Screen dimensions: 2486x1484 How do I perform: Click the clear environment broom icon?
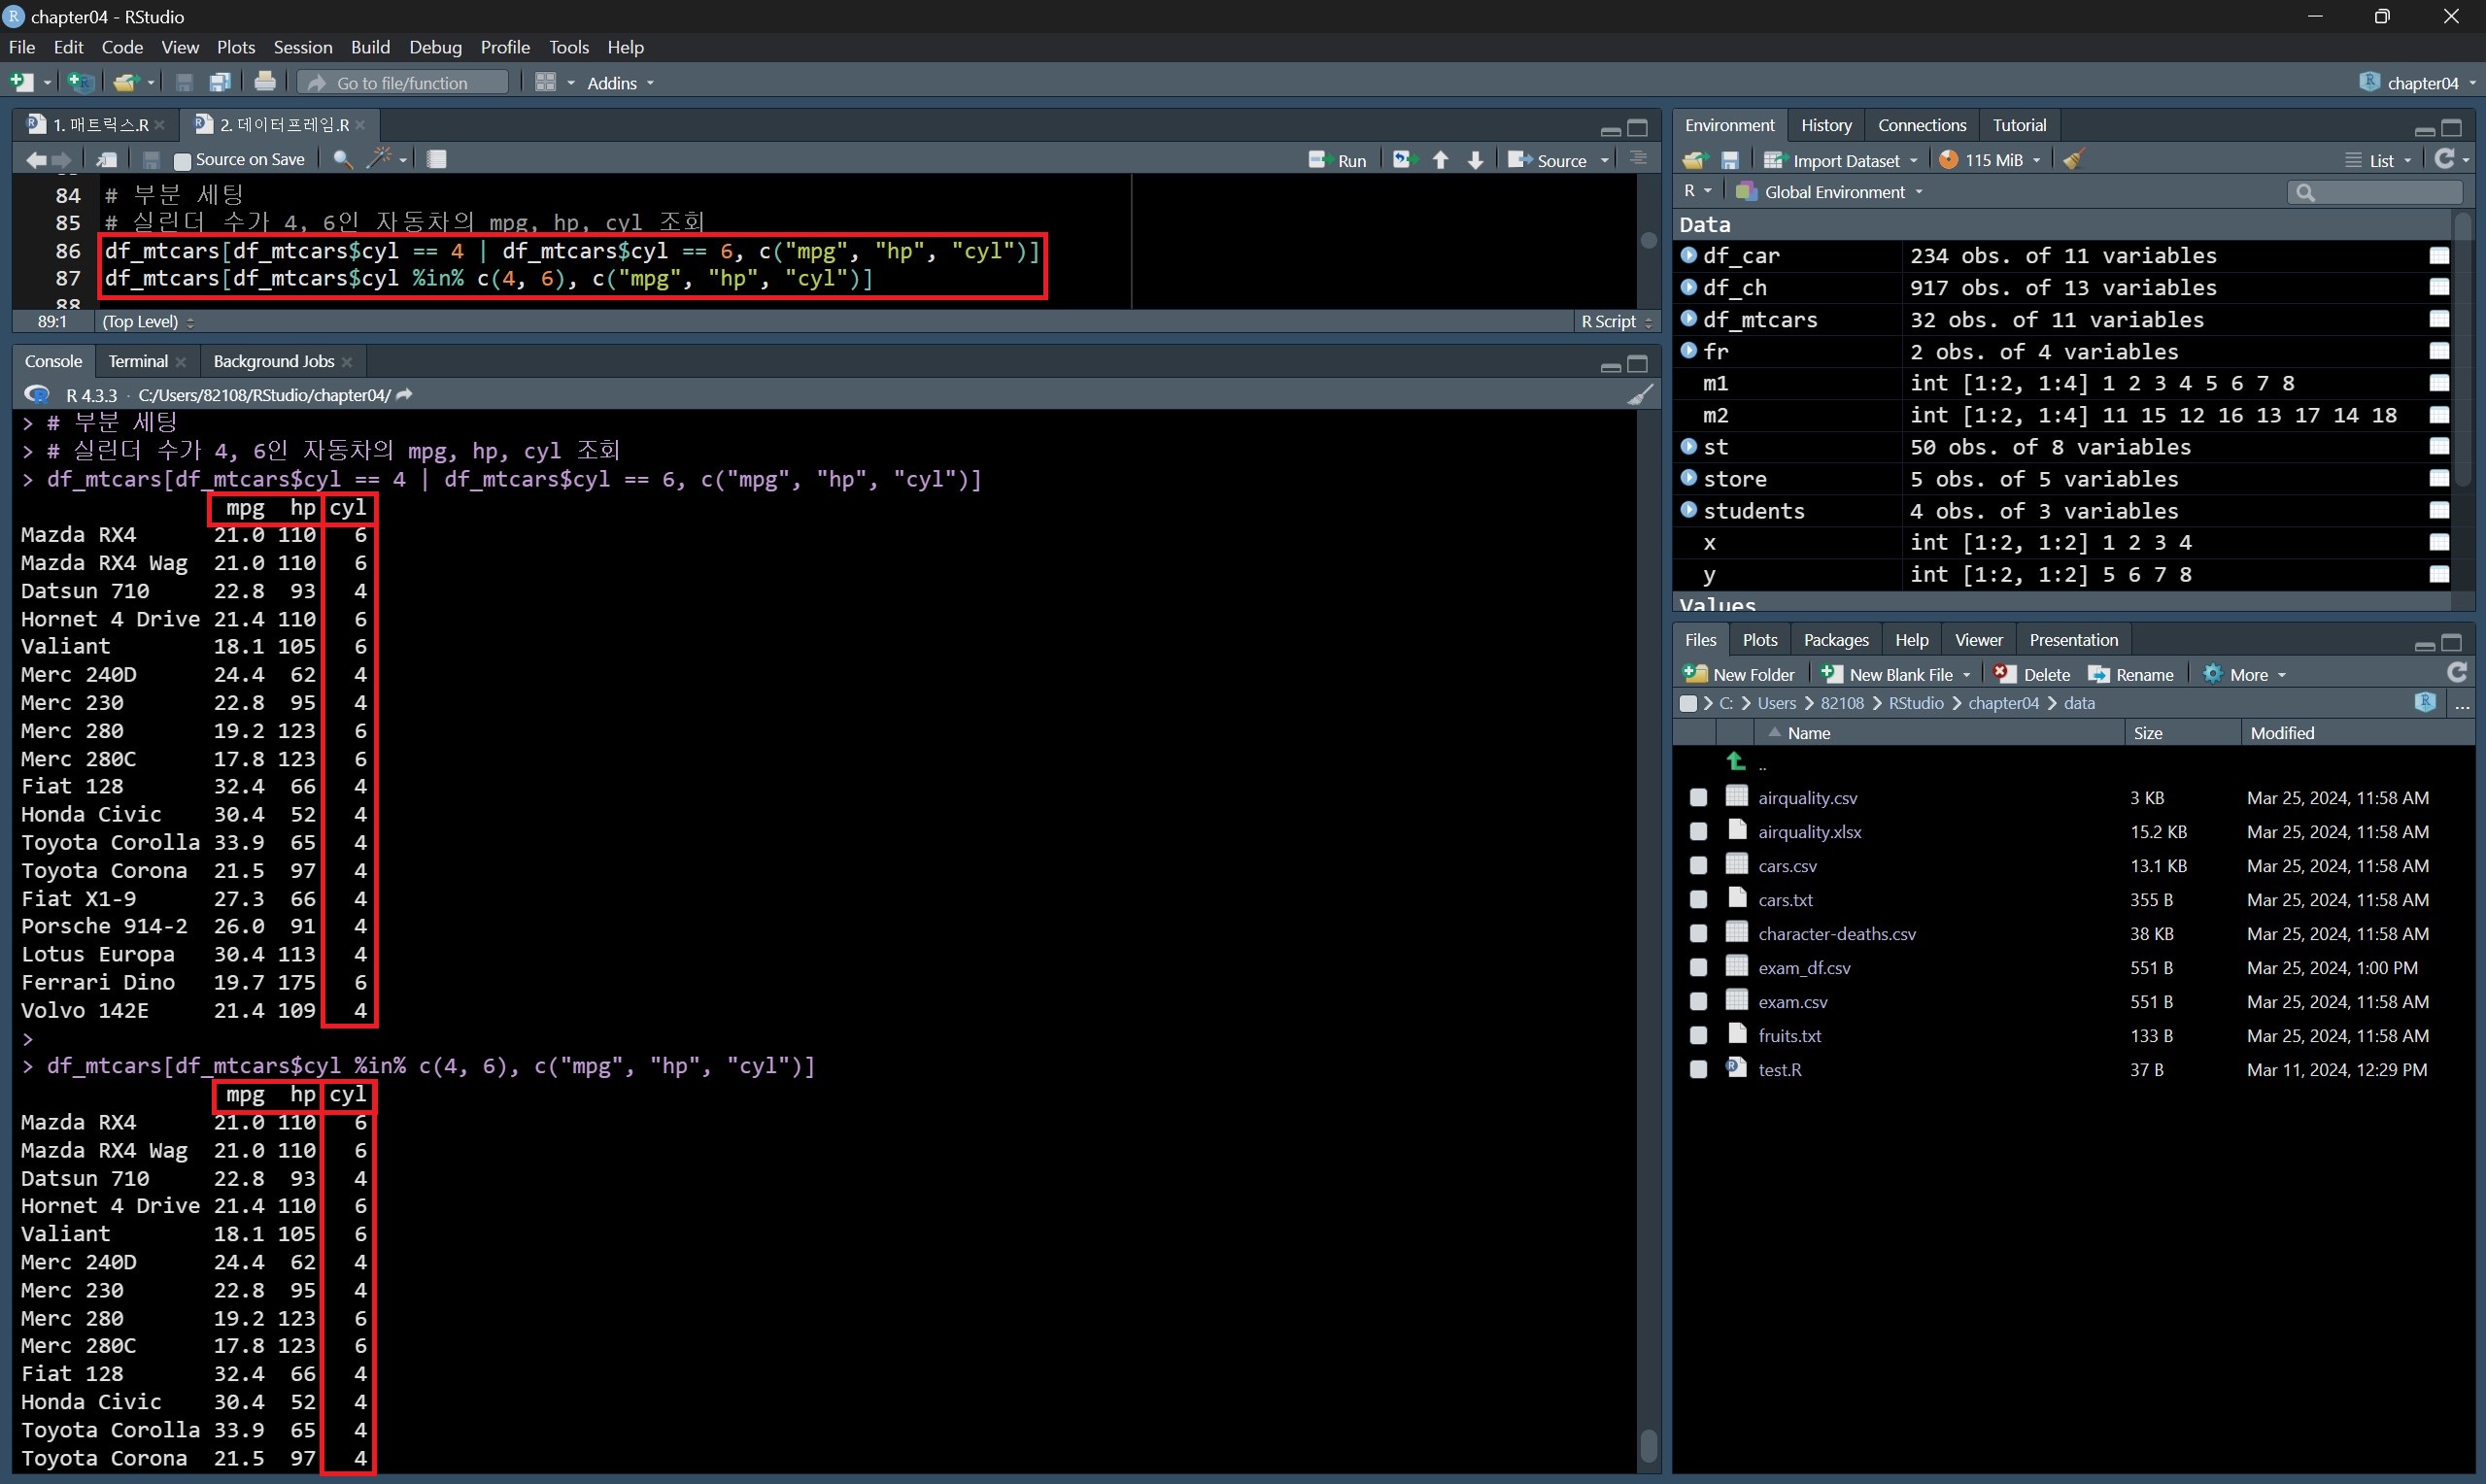pos(2073,160)
